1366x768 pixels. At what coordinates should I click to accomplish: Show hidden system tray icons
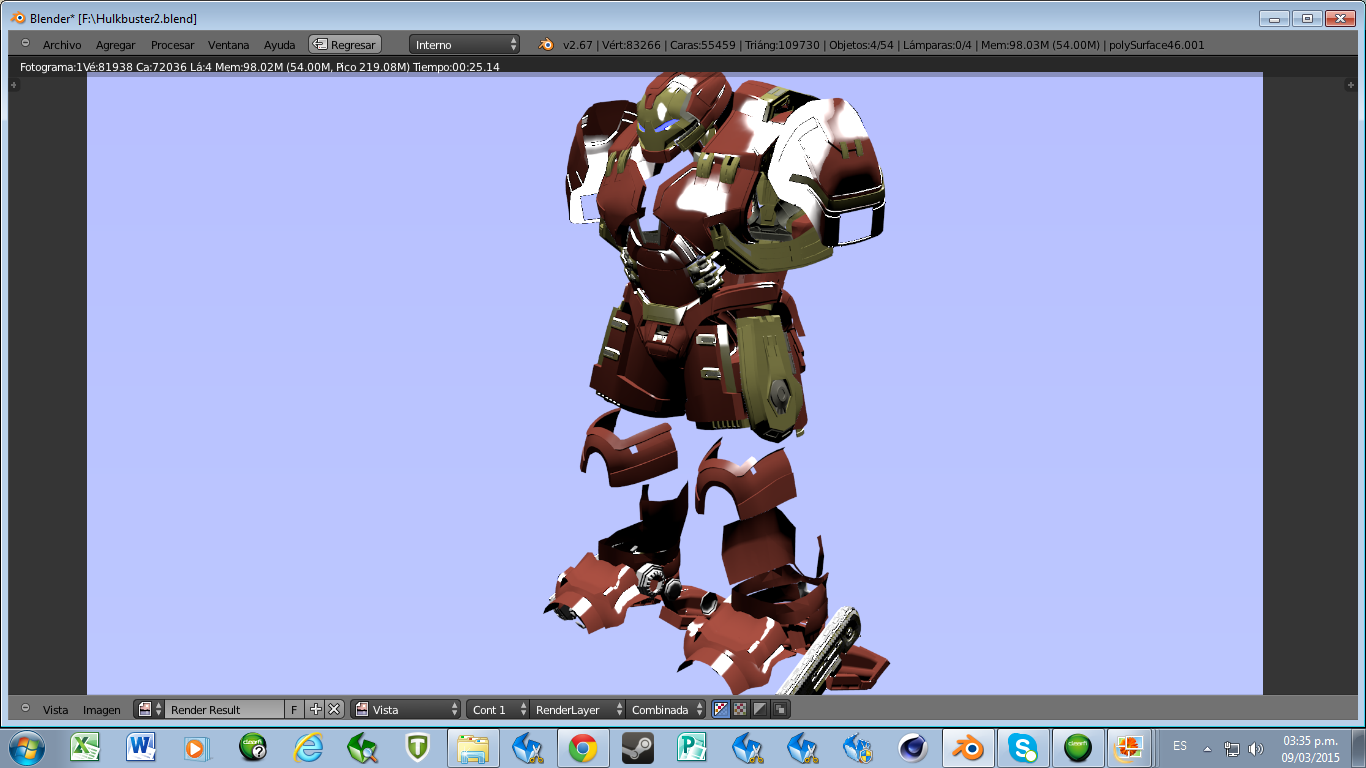tap(1207, 748)
